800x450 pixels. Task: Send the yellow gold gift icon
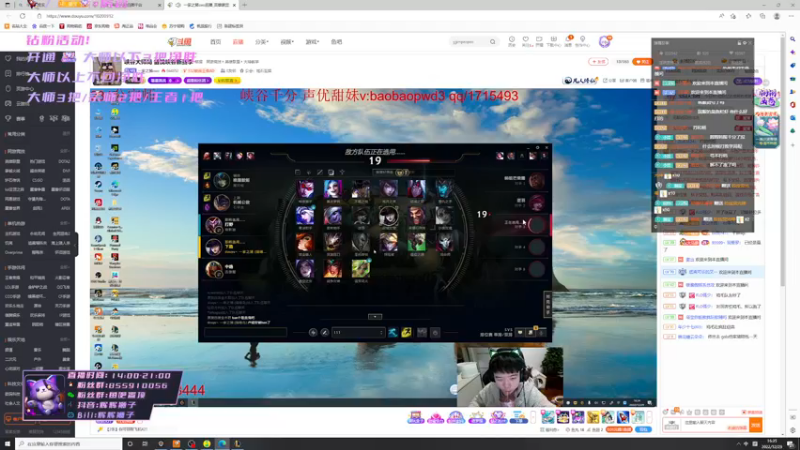click(592, 417)
